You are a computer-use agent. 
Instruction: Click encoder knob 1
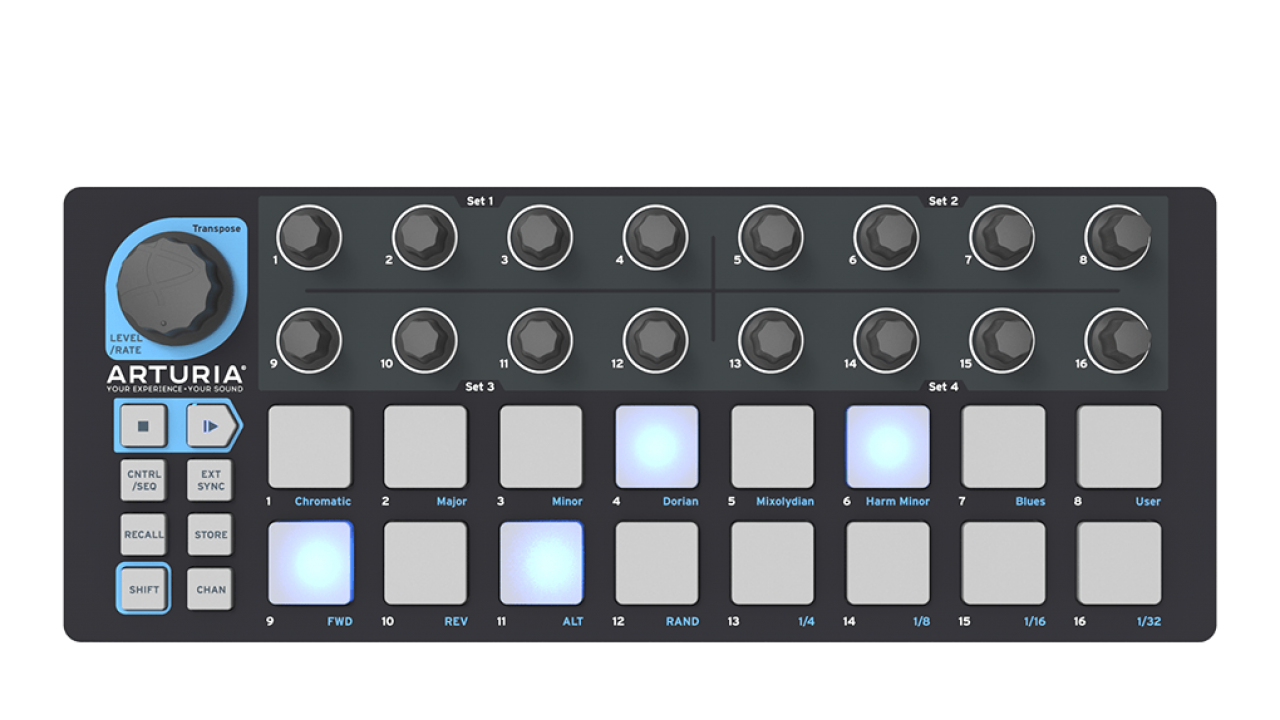click(308, 237)
